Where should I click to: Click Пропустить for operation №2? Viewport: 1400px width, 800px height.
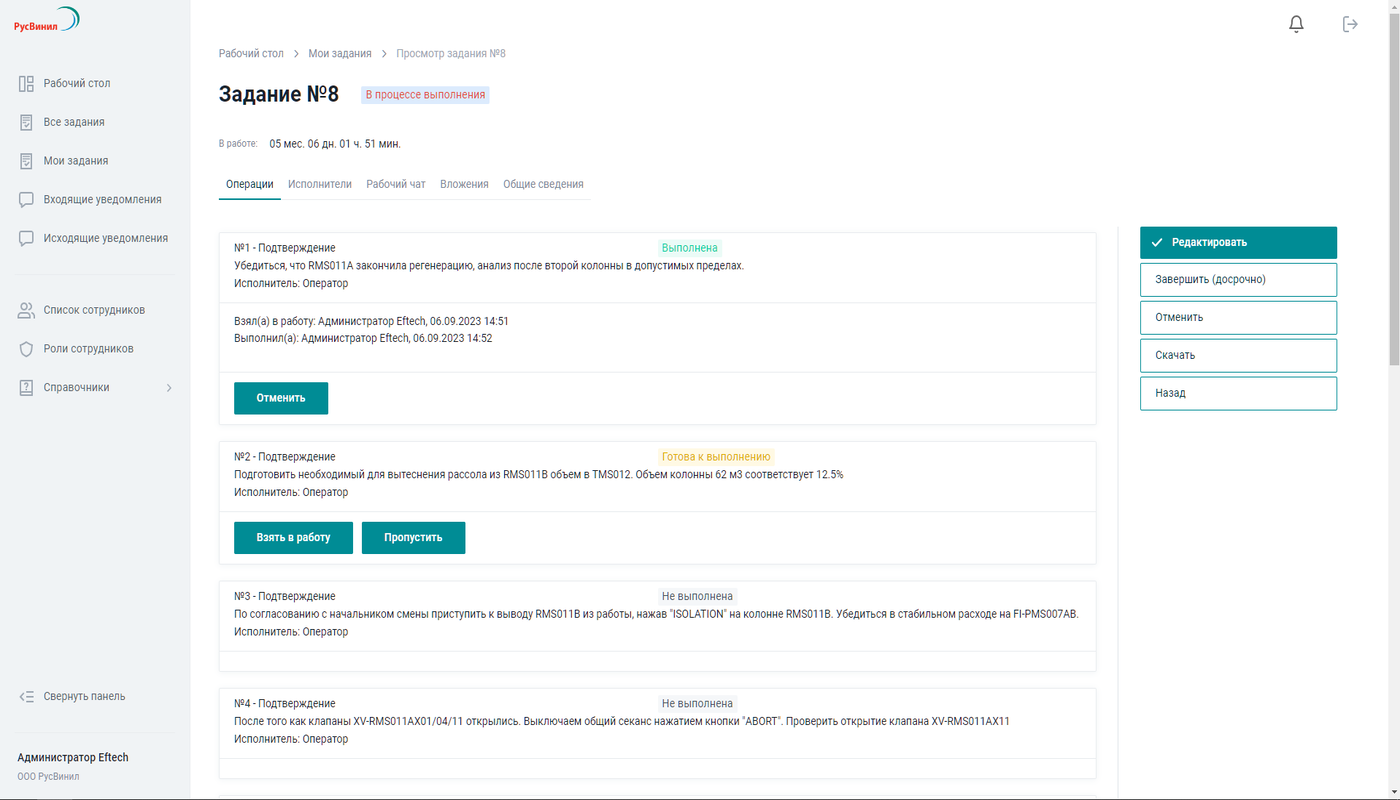pos(413,537)
